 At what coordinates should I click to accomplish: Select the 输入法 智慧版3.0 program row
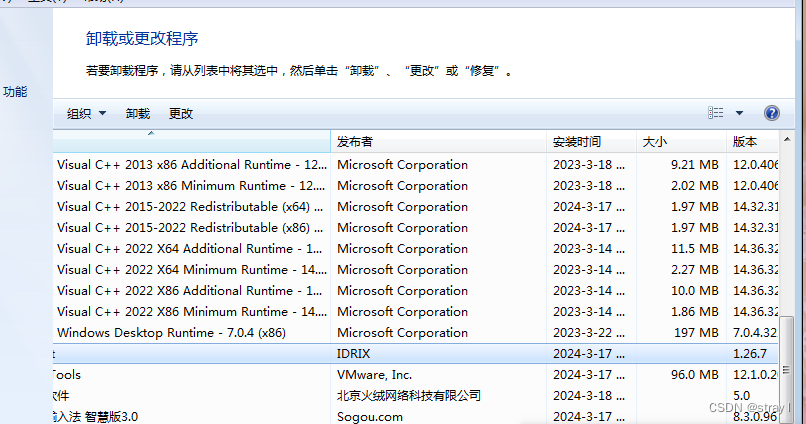tap(416, 417)
